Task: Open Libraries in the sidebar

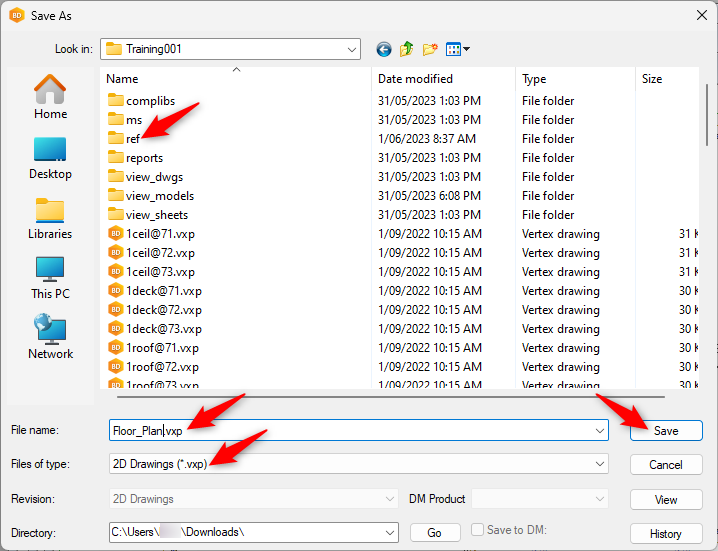Action: [50, 218]
